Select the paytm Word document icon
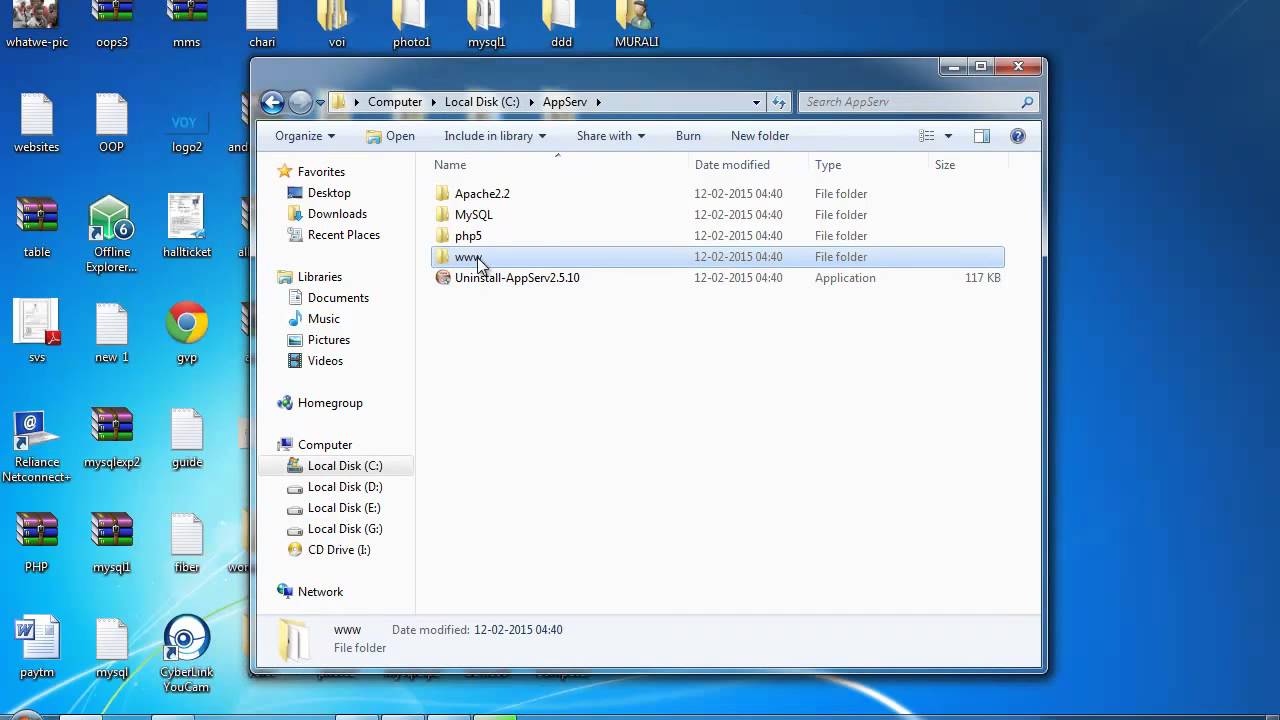Screen dimensions: 1280x720 click(x=37, y=648)
